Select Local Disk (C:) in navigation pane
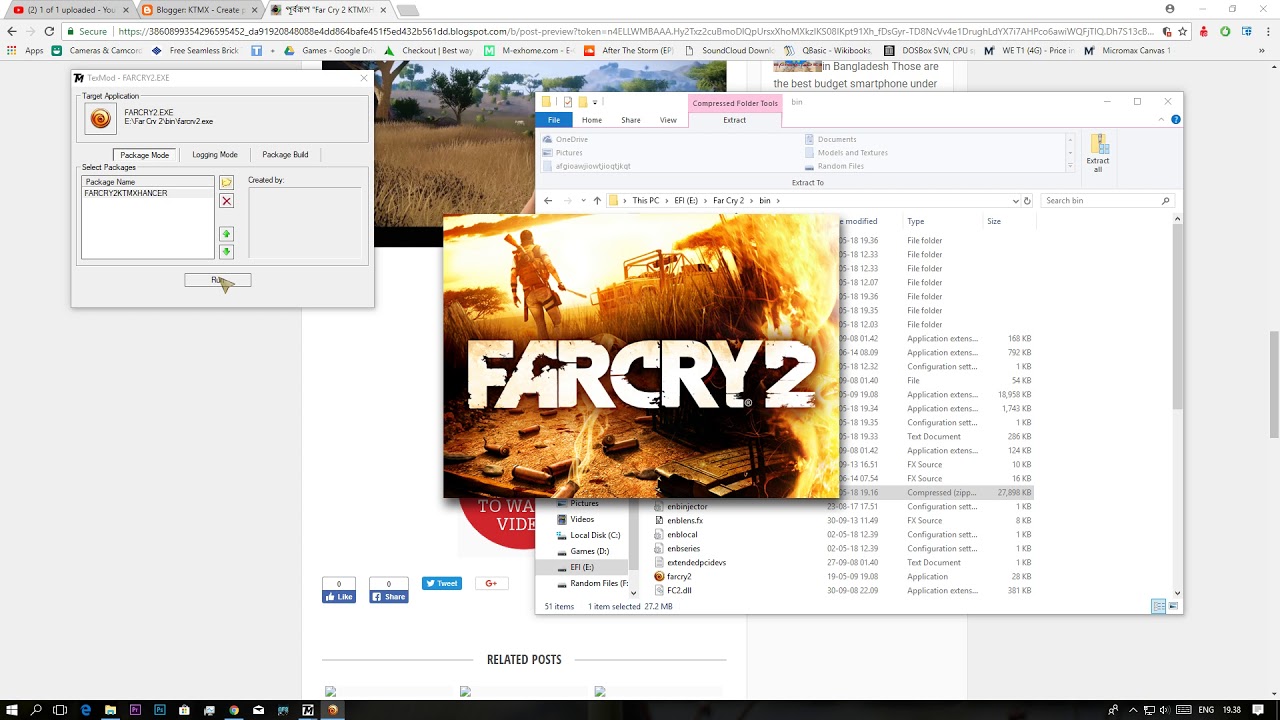 click(x=594, y=535)
